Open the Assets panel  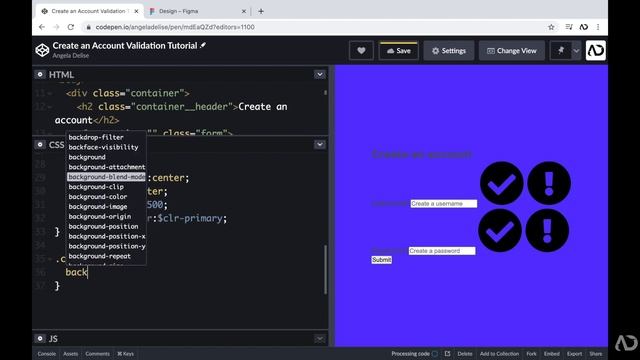point(71,354)
